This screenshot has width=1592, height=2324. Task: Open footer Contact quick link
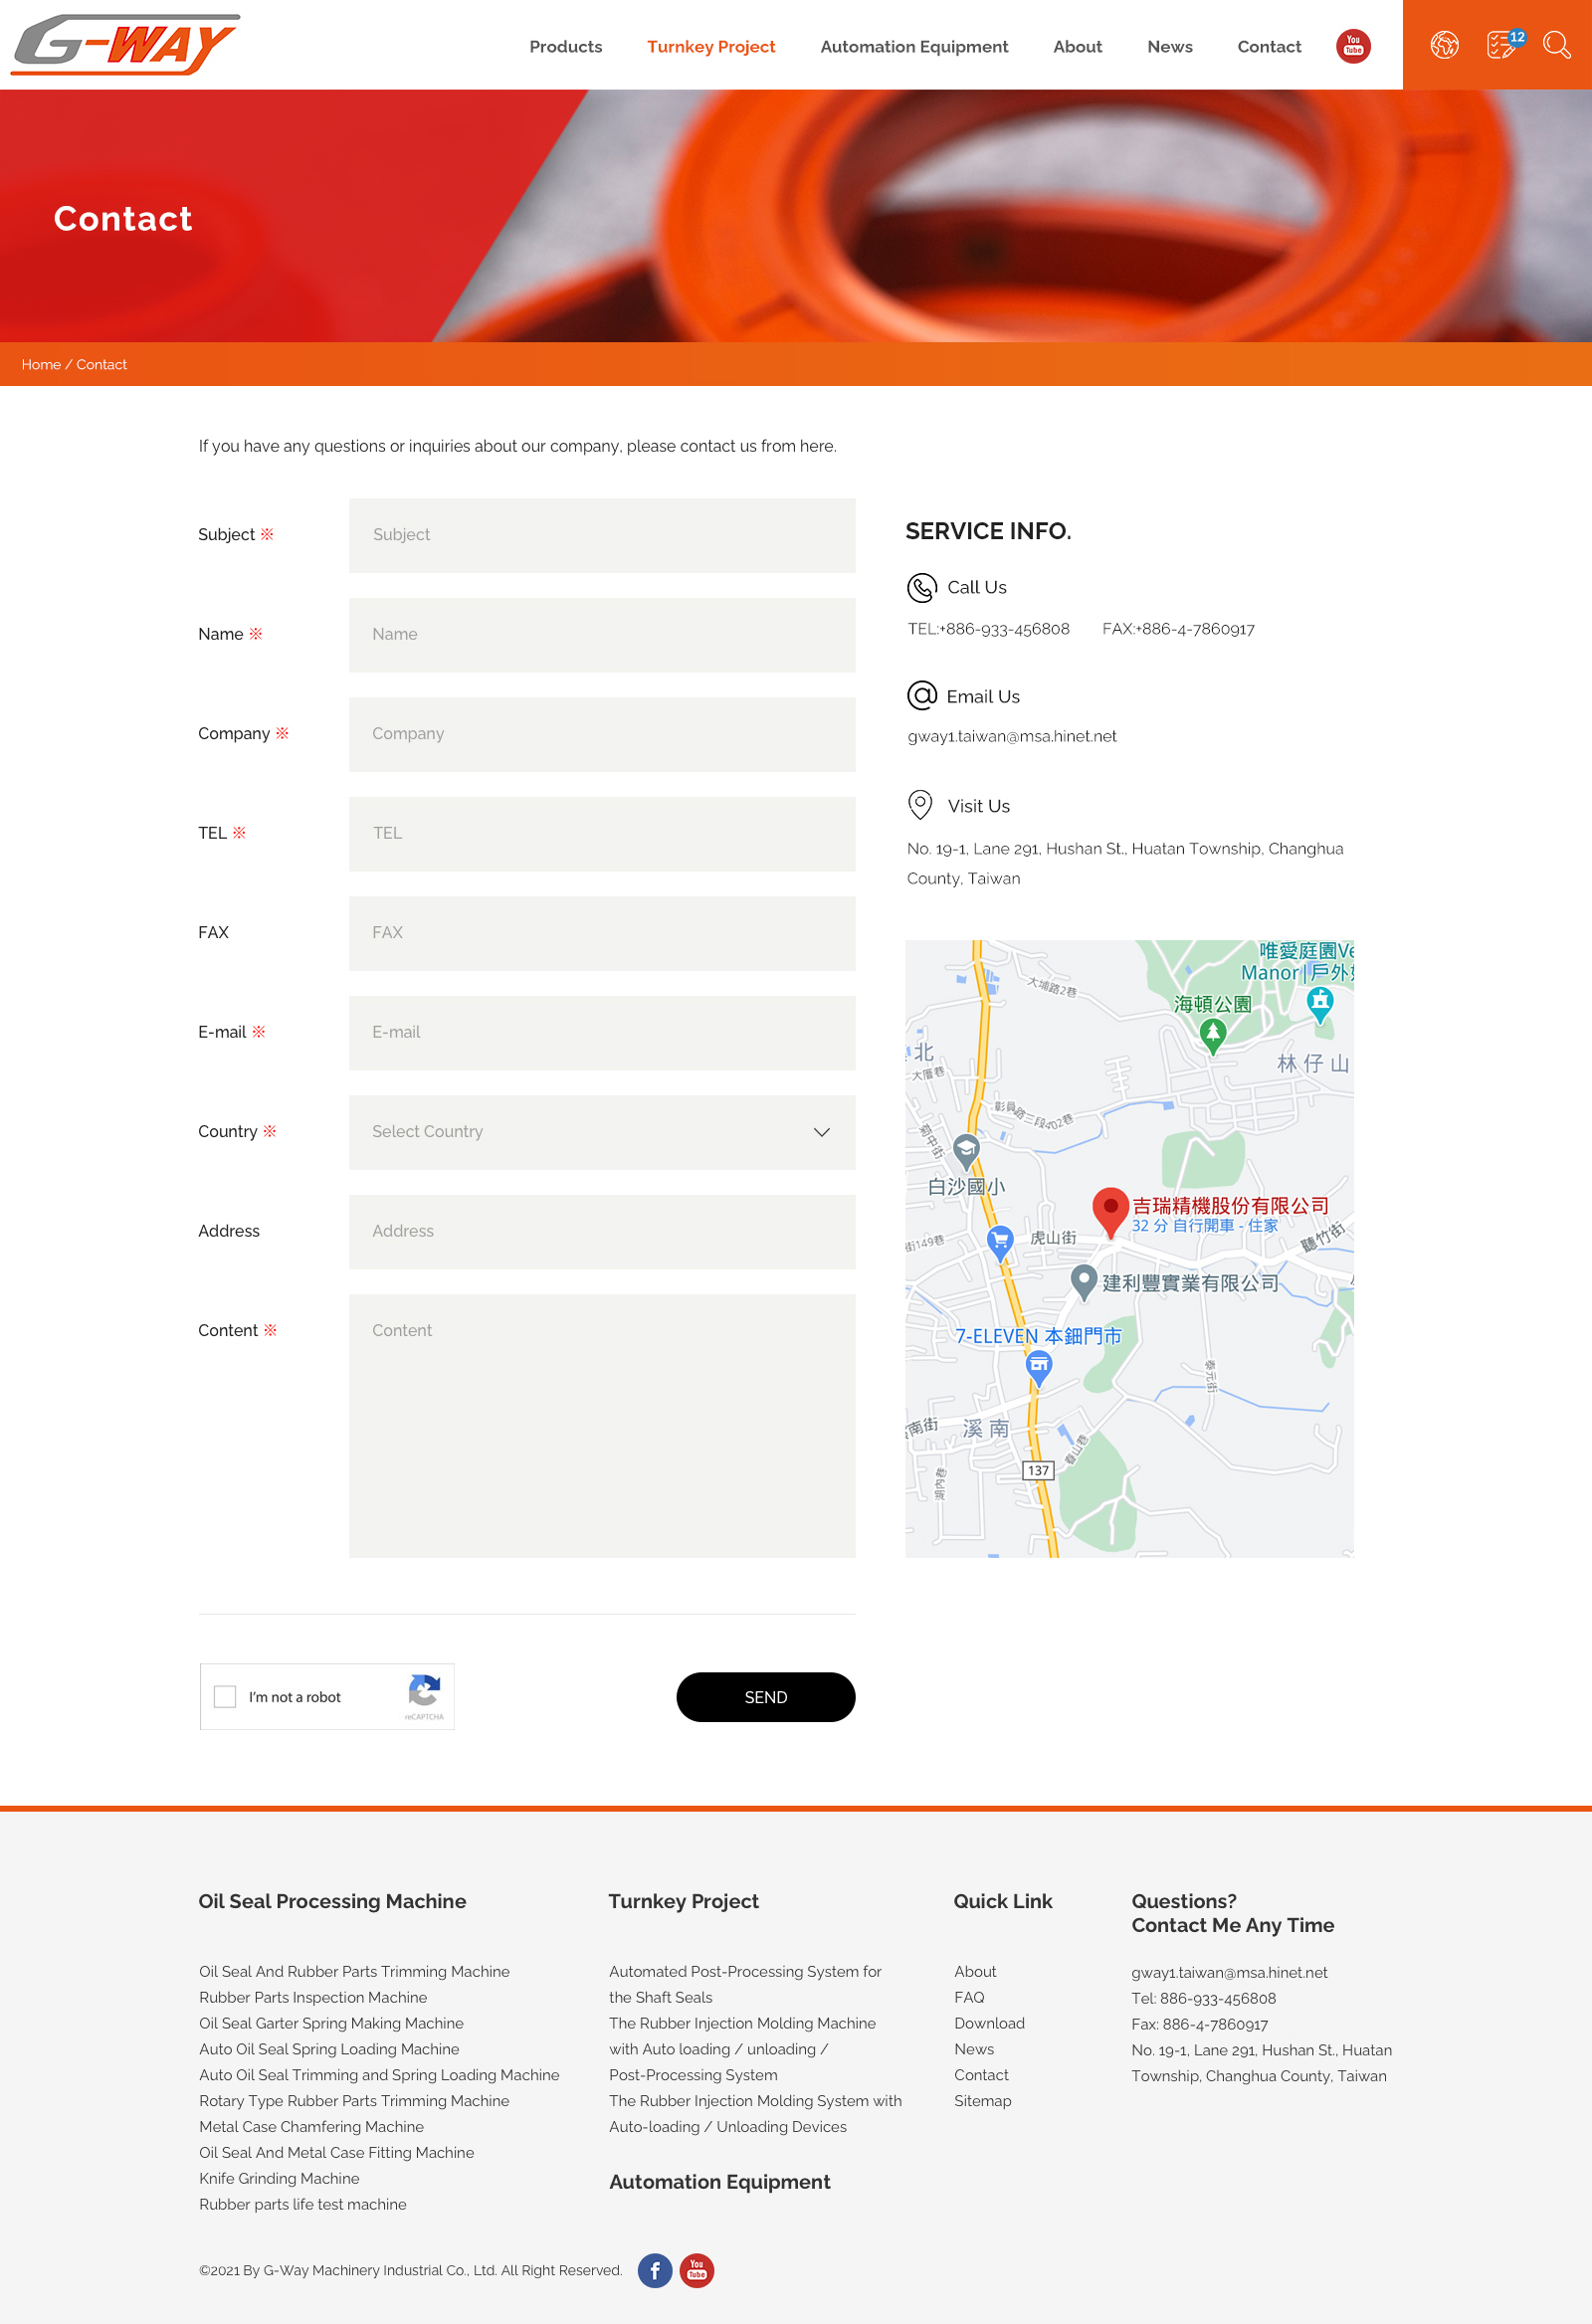(981, 2075)
